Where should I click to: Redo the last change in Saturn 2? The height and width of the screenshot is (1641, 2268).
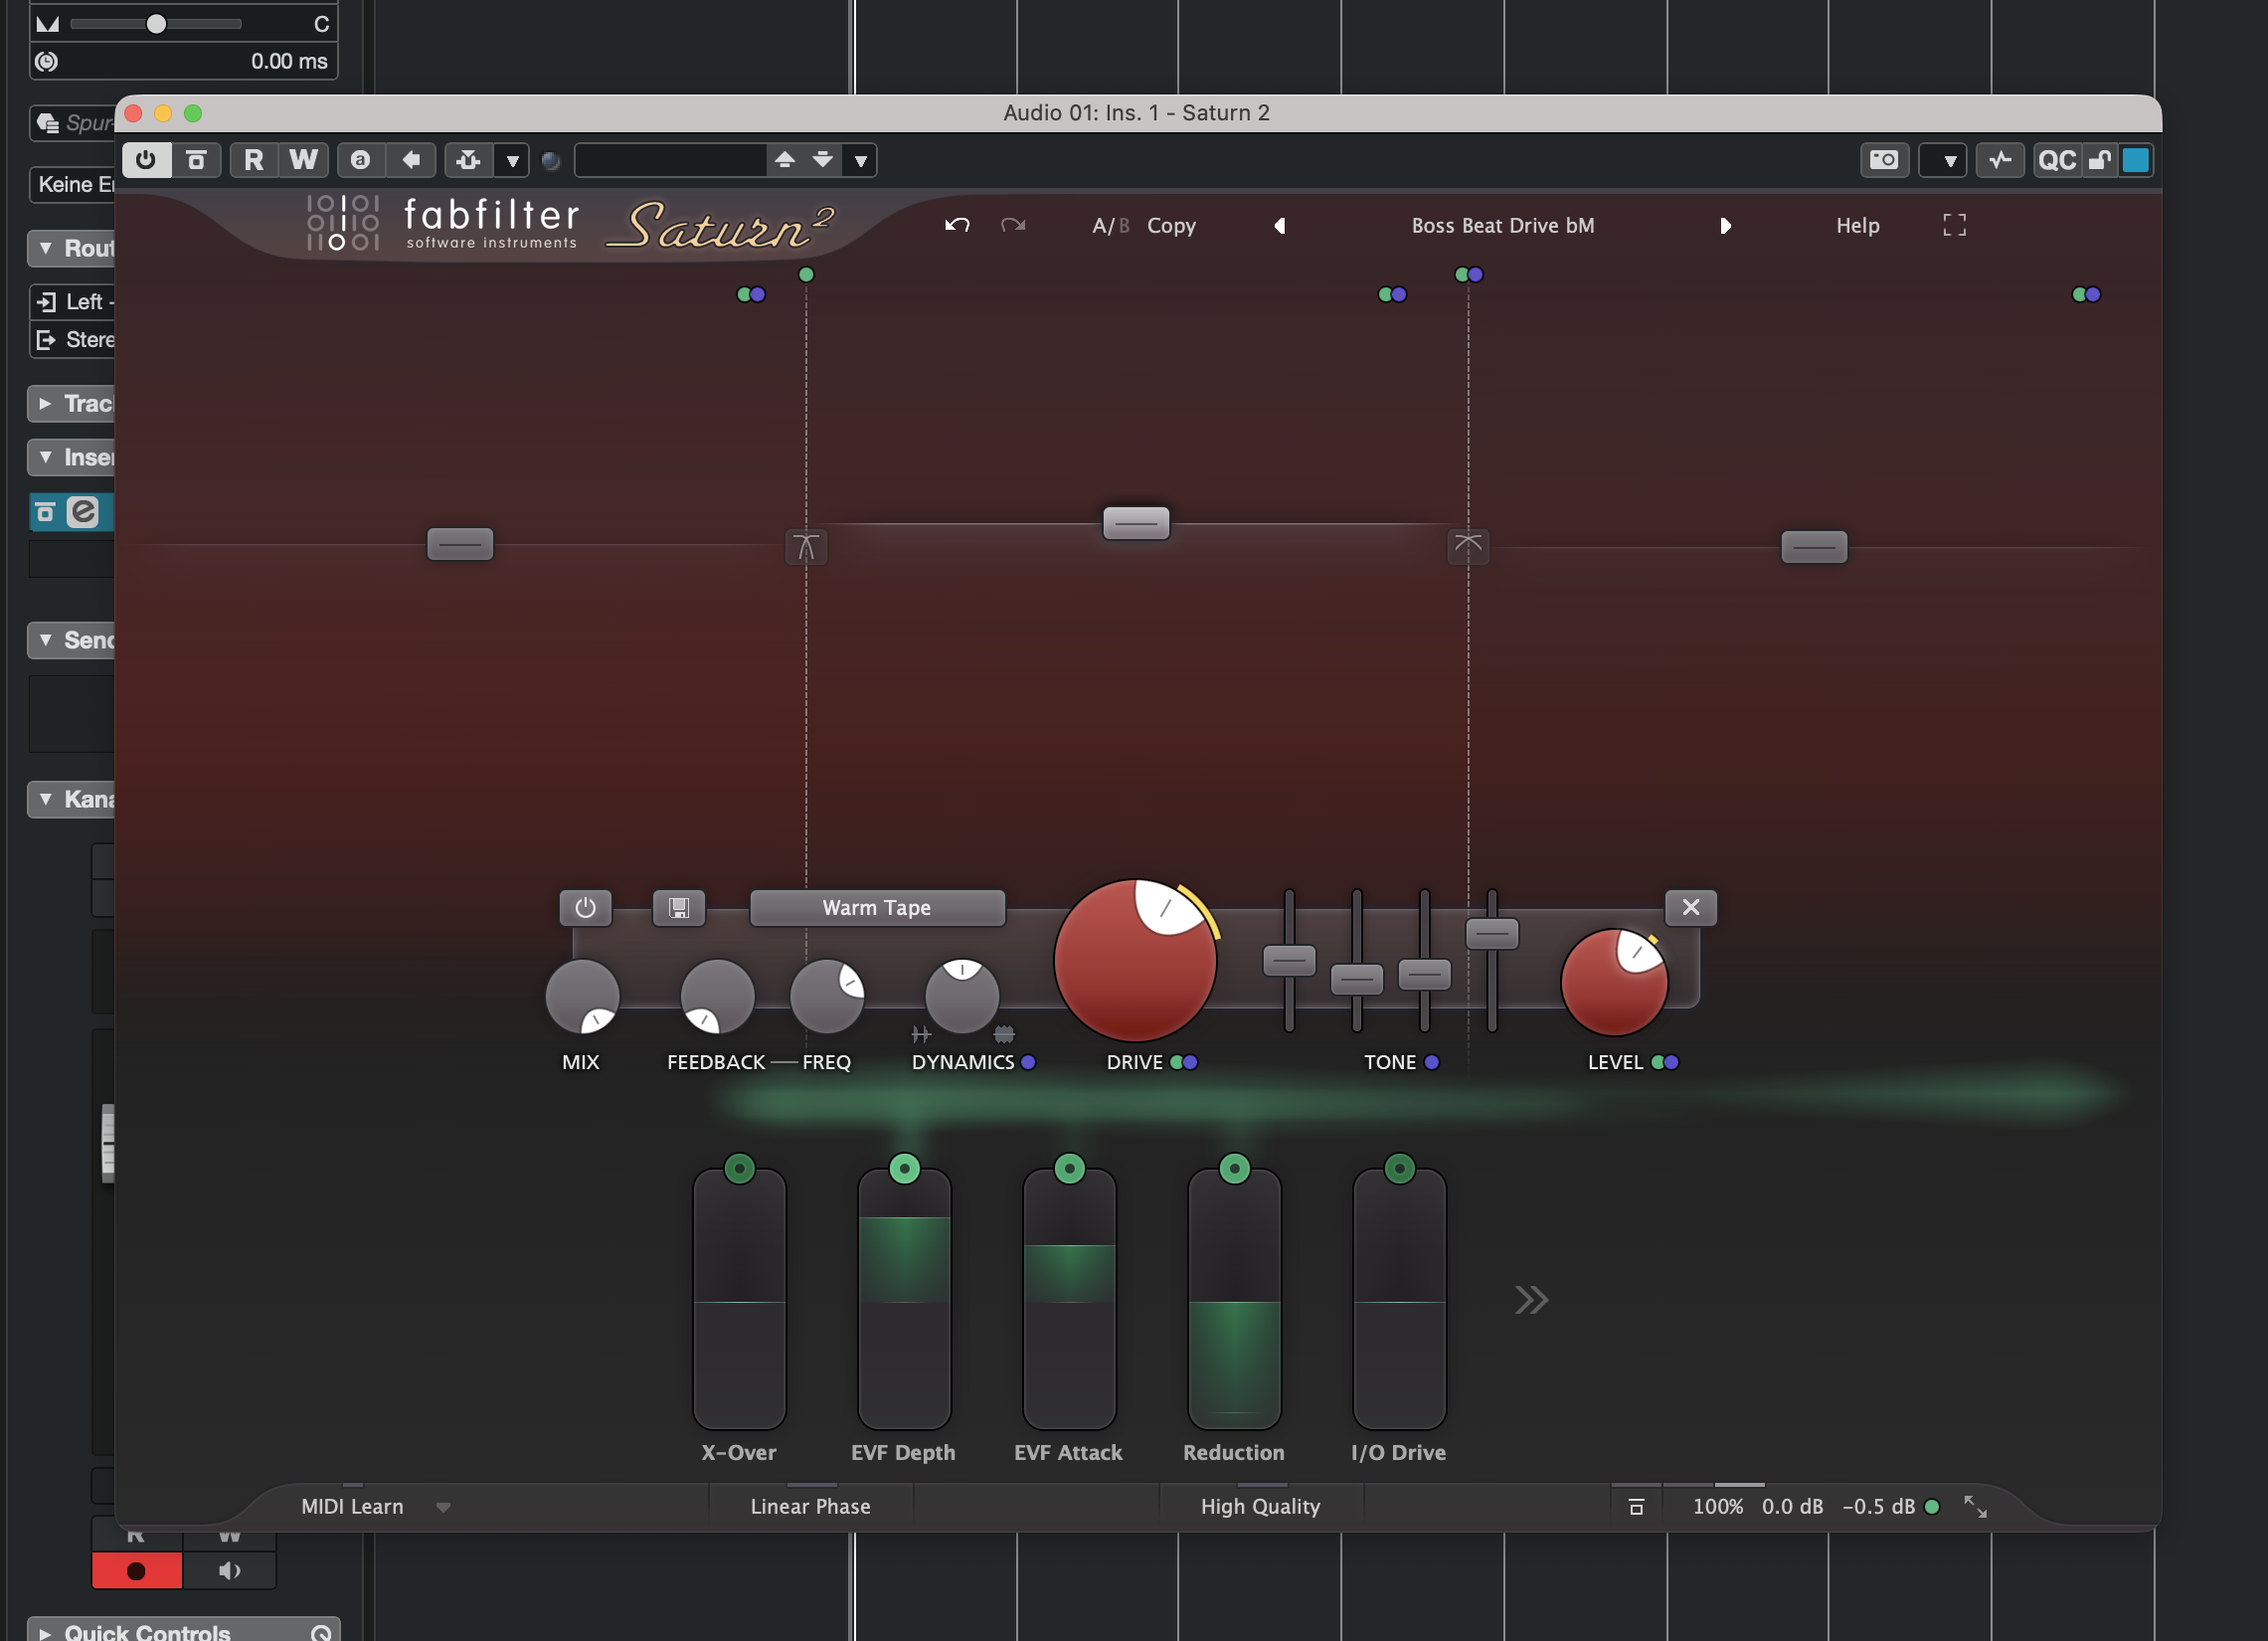pos(1013,225)
